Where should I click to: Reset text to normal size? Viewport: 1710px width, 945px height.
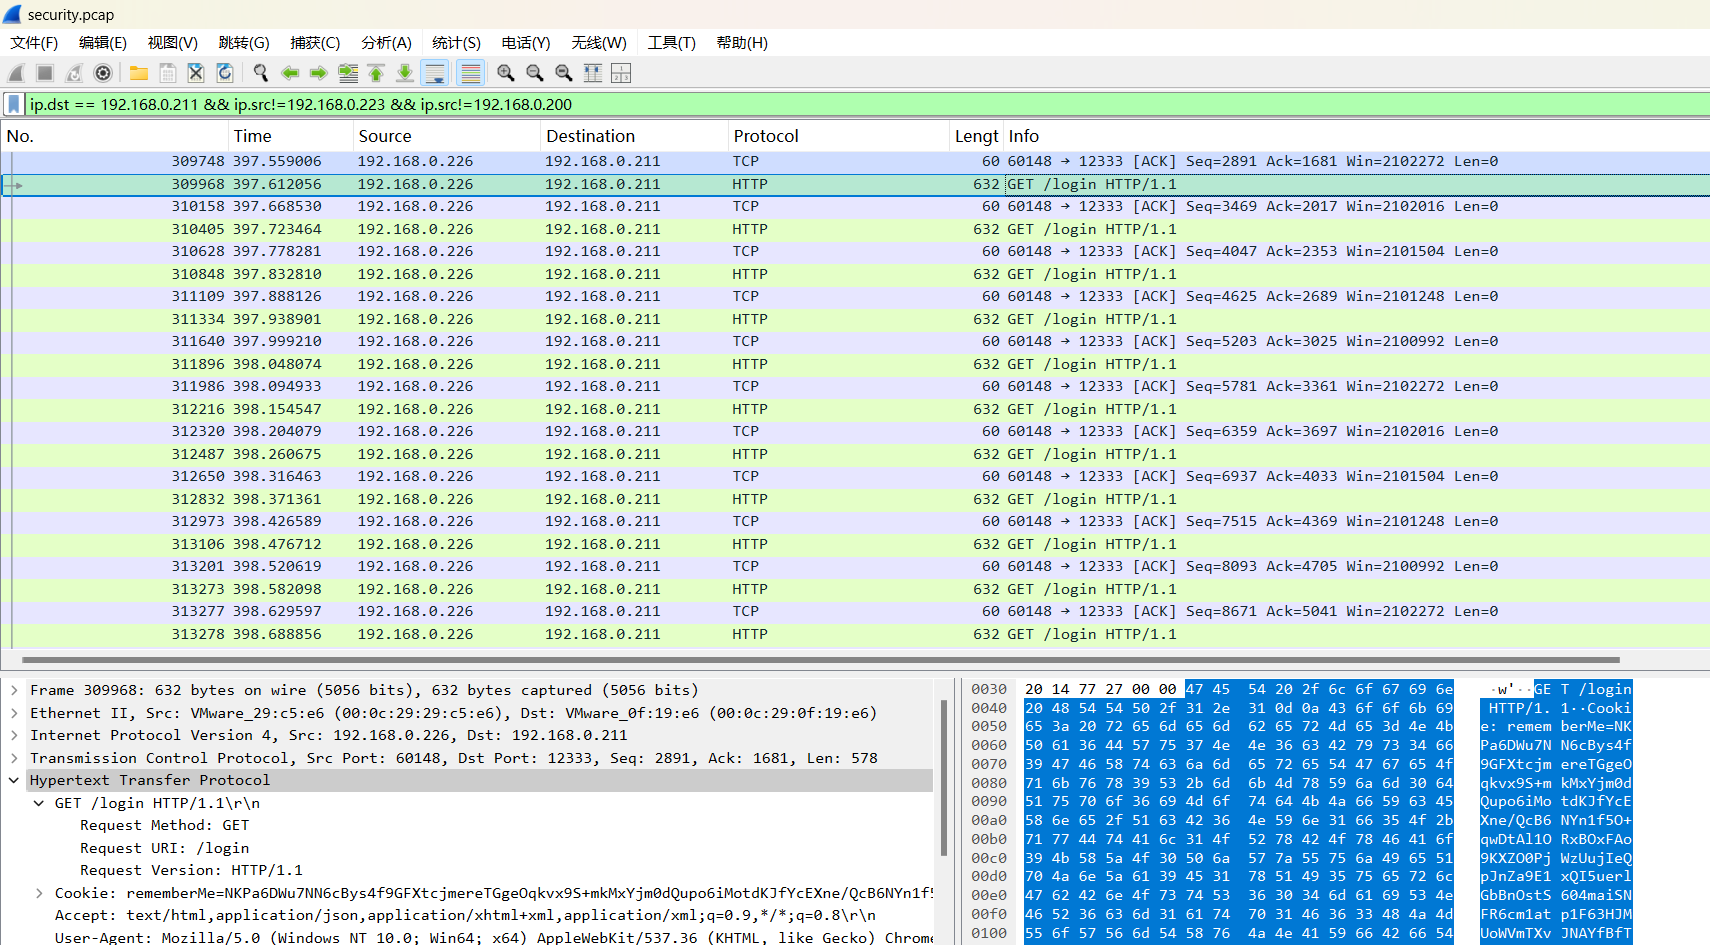pyautogui.click(x=564, y=73)
